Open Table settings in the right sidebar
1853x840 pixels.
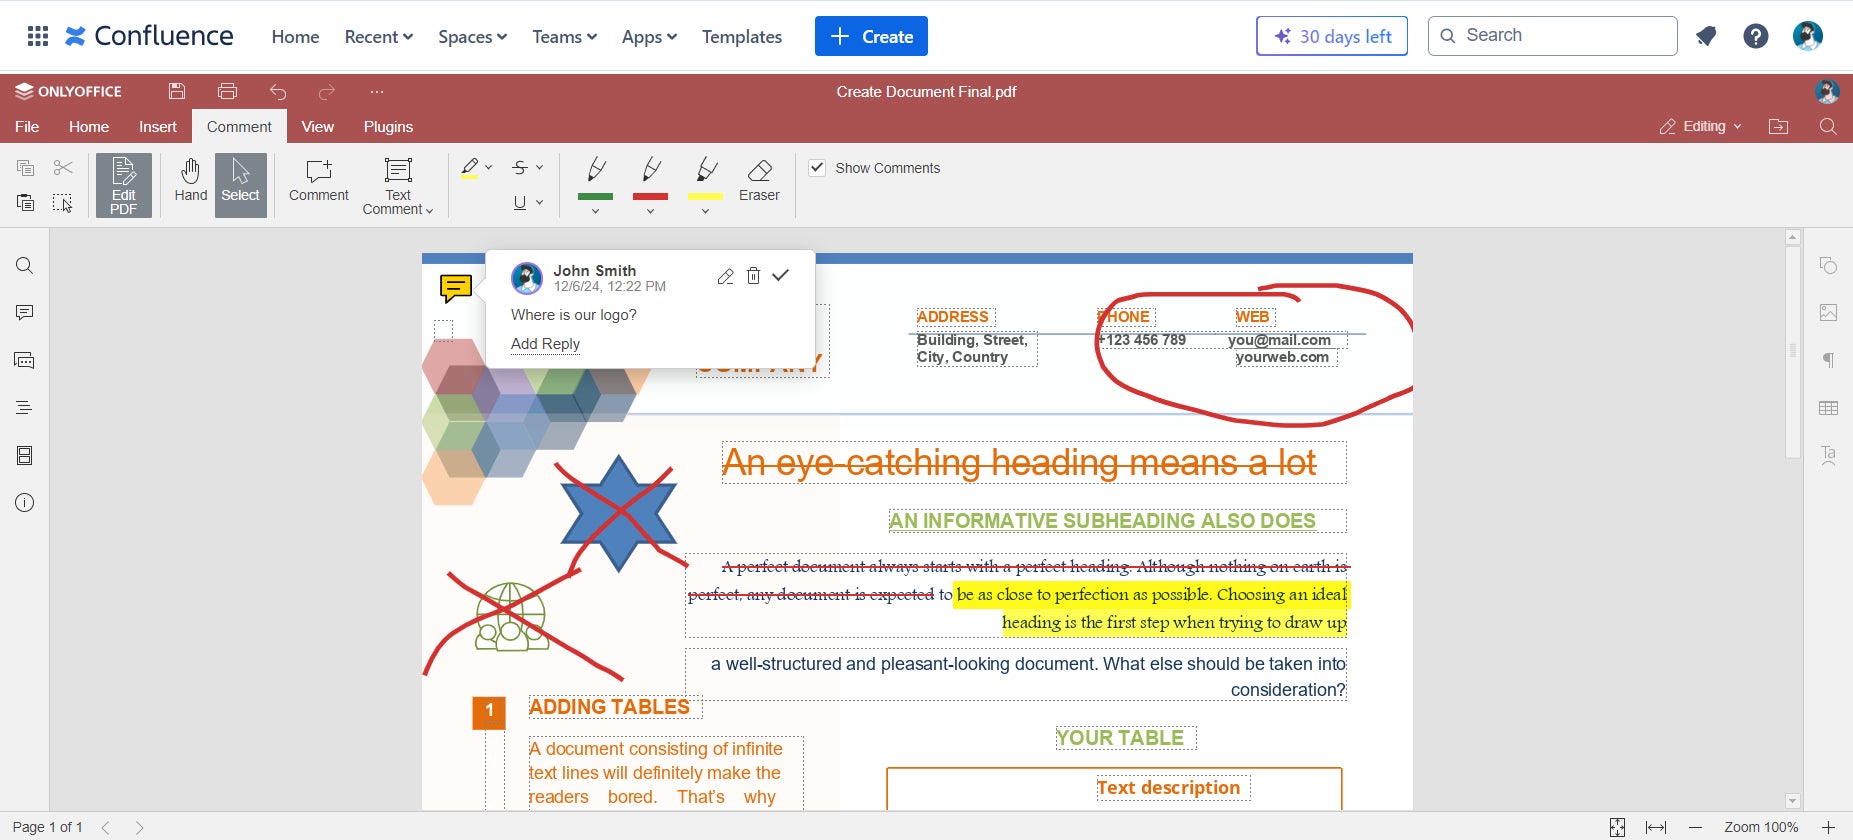tap(1828, 408)
